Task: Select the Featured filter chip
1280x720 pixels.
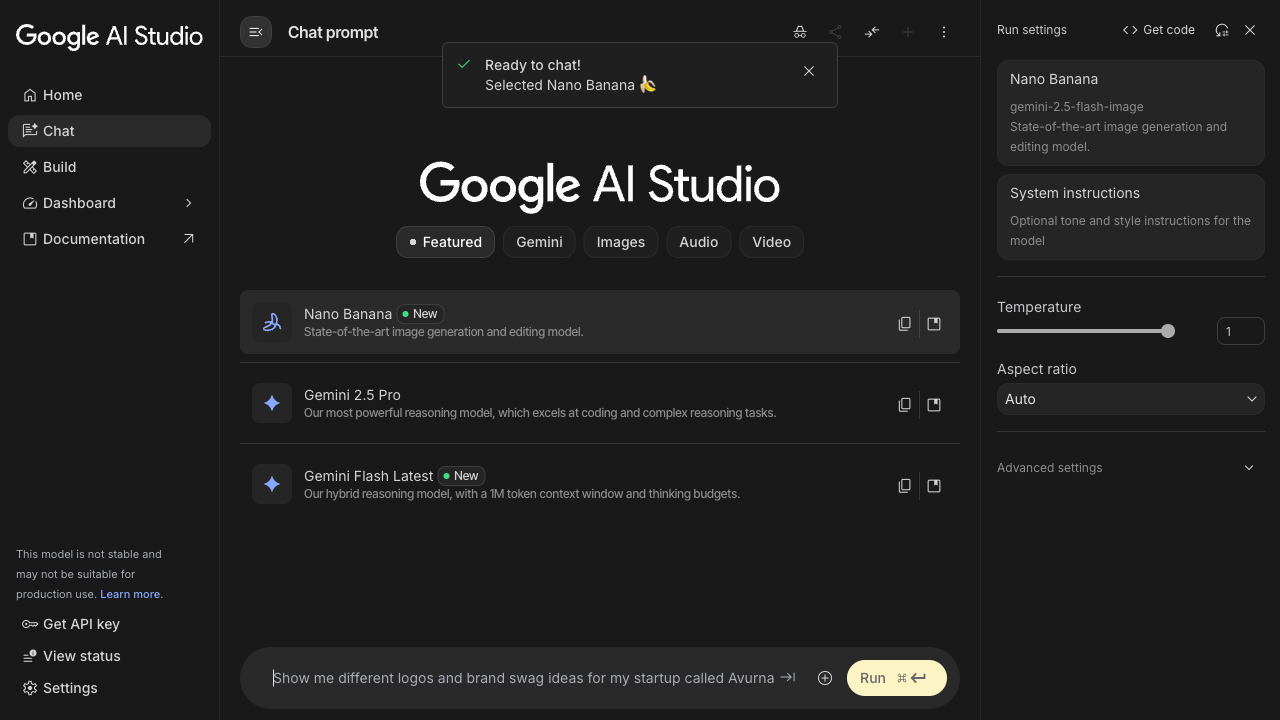Action: click(x=445, y=242)
